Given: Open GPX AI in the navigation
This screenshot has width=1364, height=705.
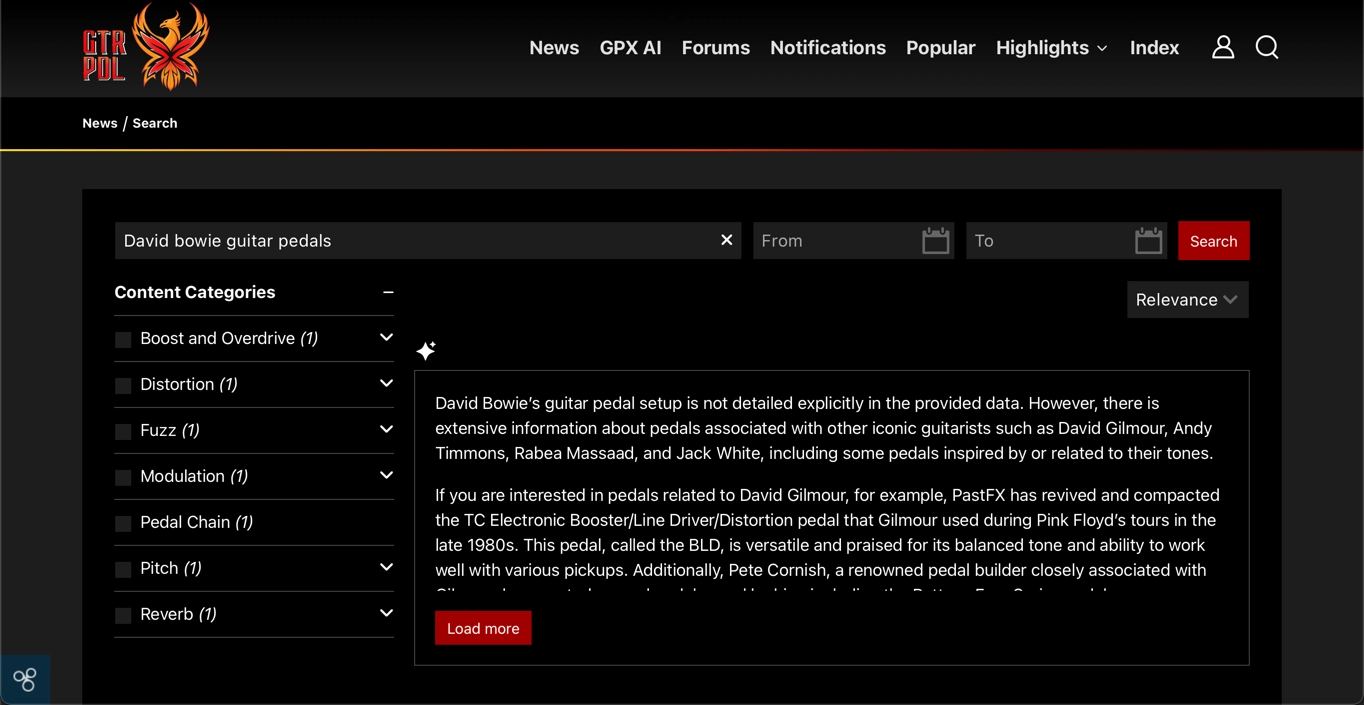Looking at the screenshot, I should (630, 48).
